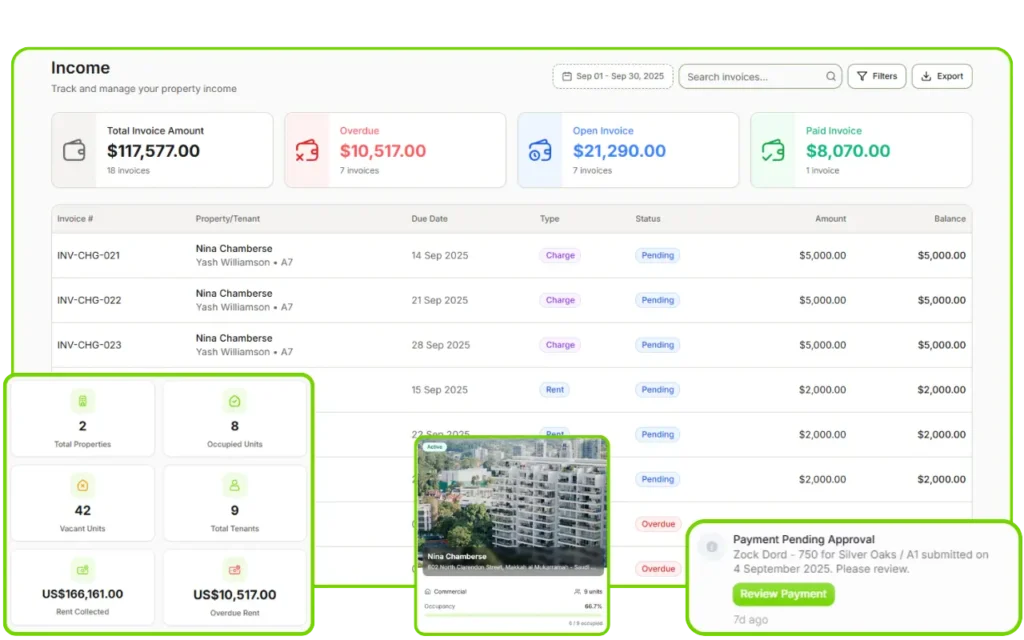Export the invoices list
This screenshot has width=1024, height=640.
941,77
